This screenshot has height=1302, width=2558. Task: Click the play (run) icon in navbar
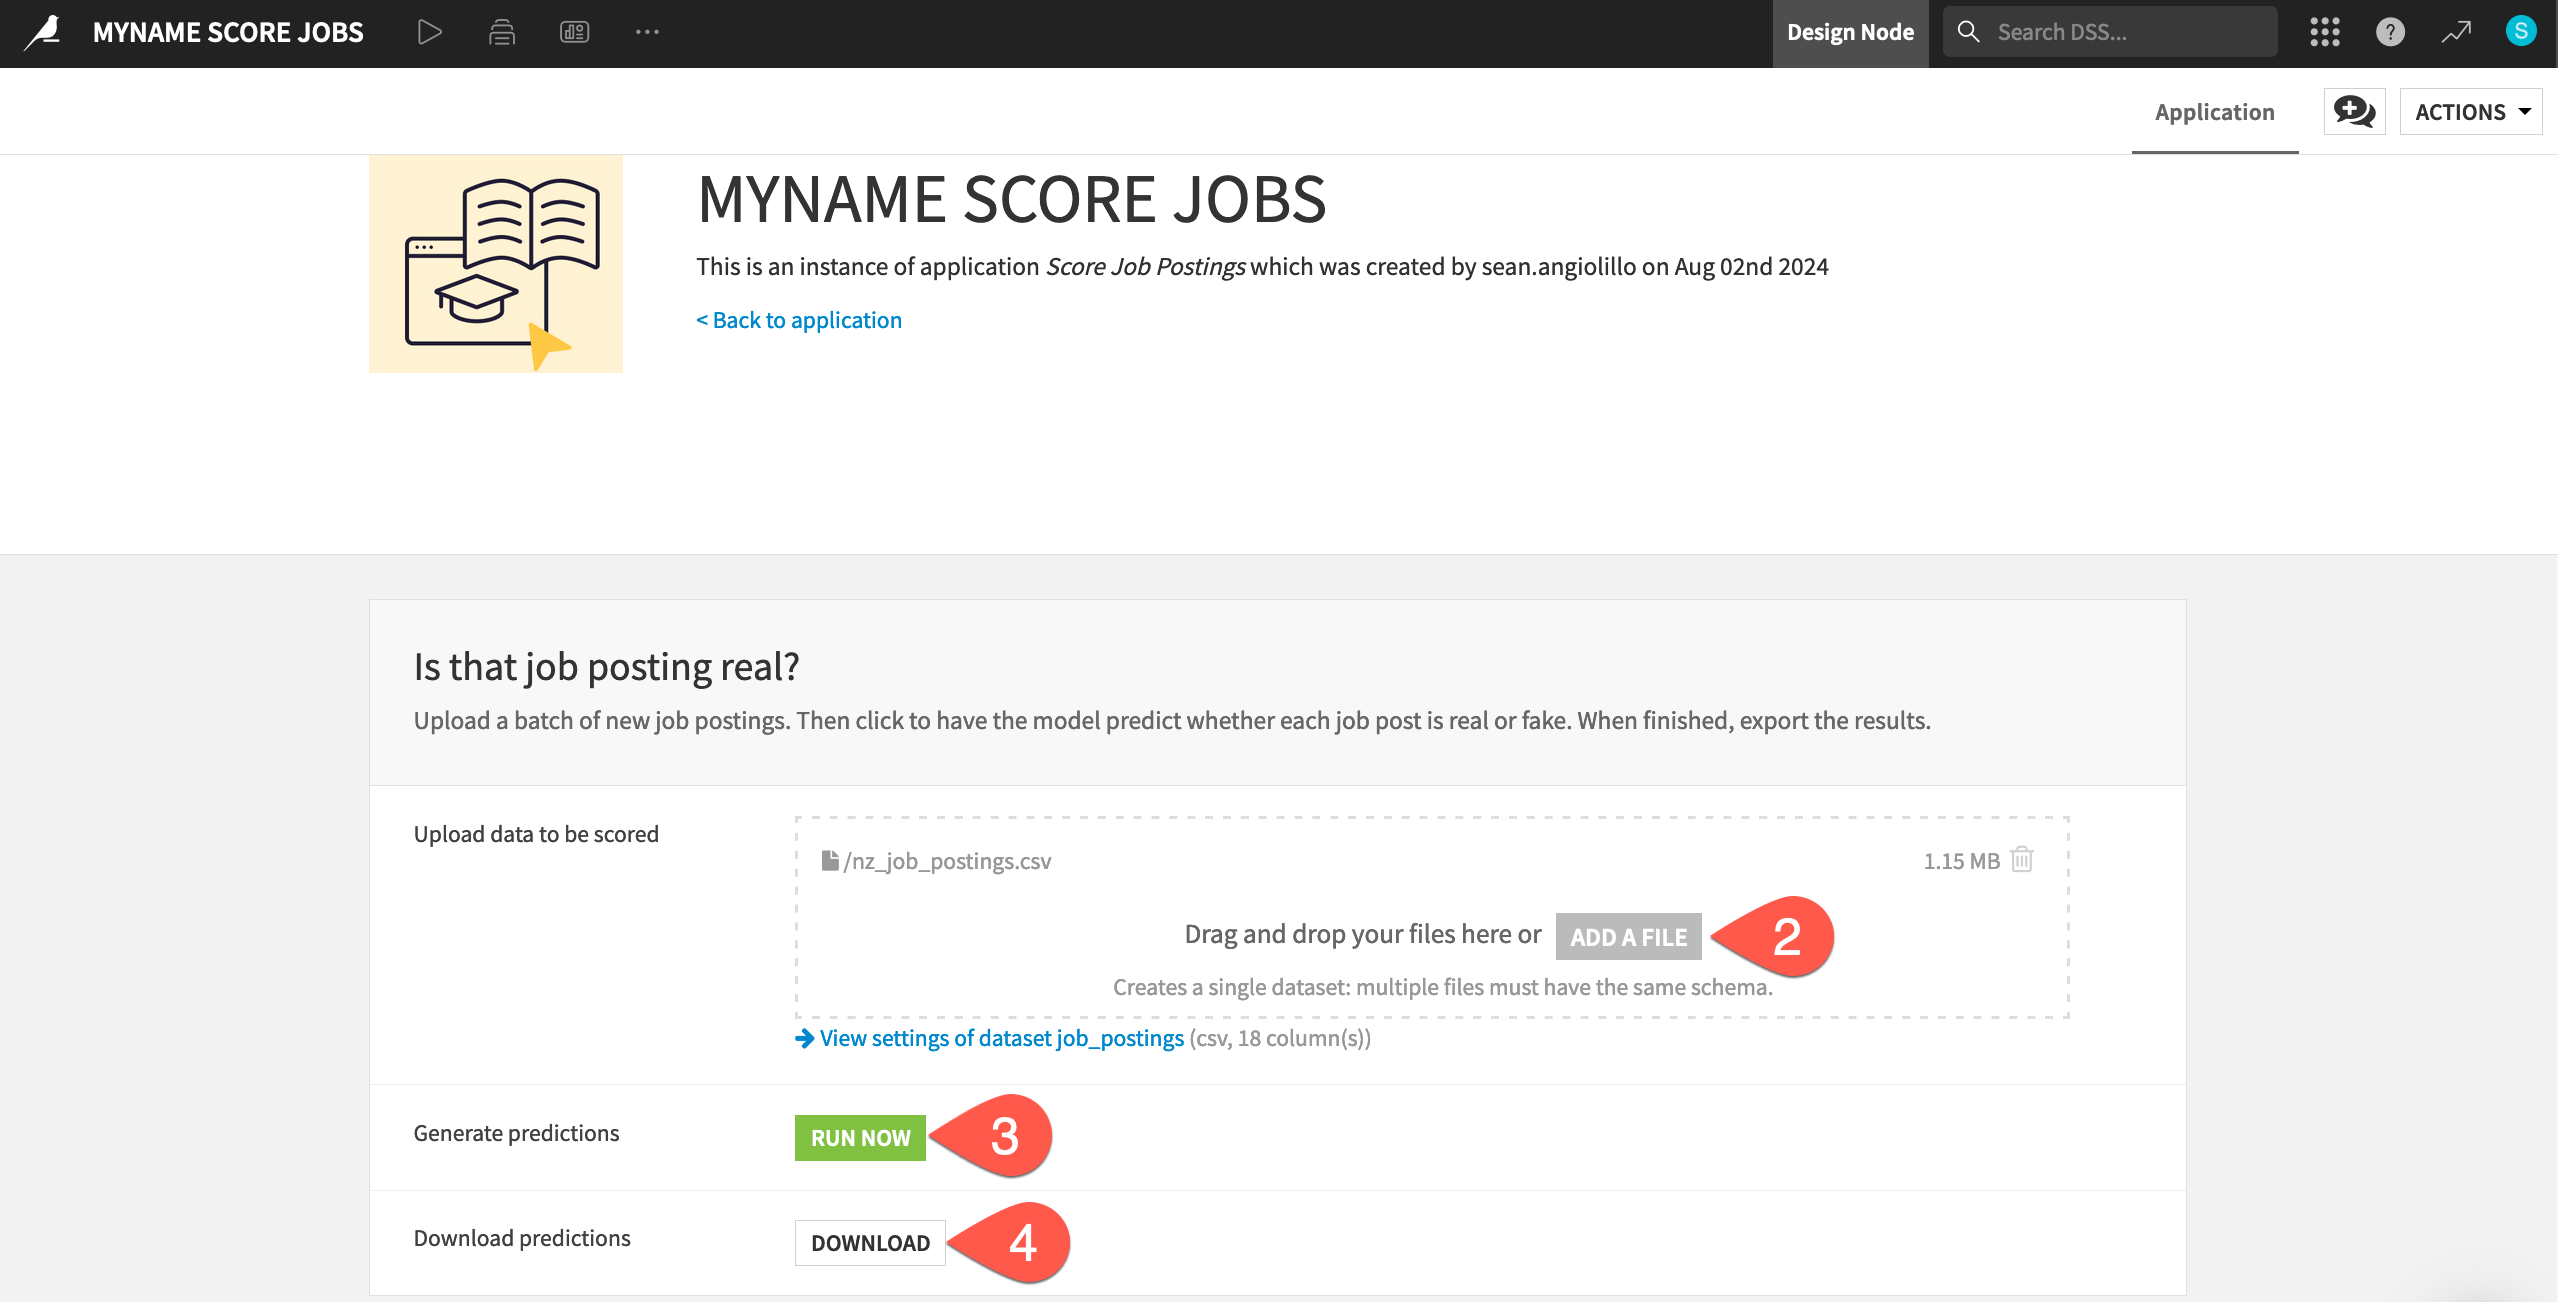(429, 32)
